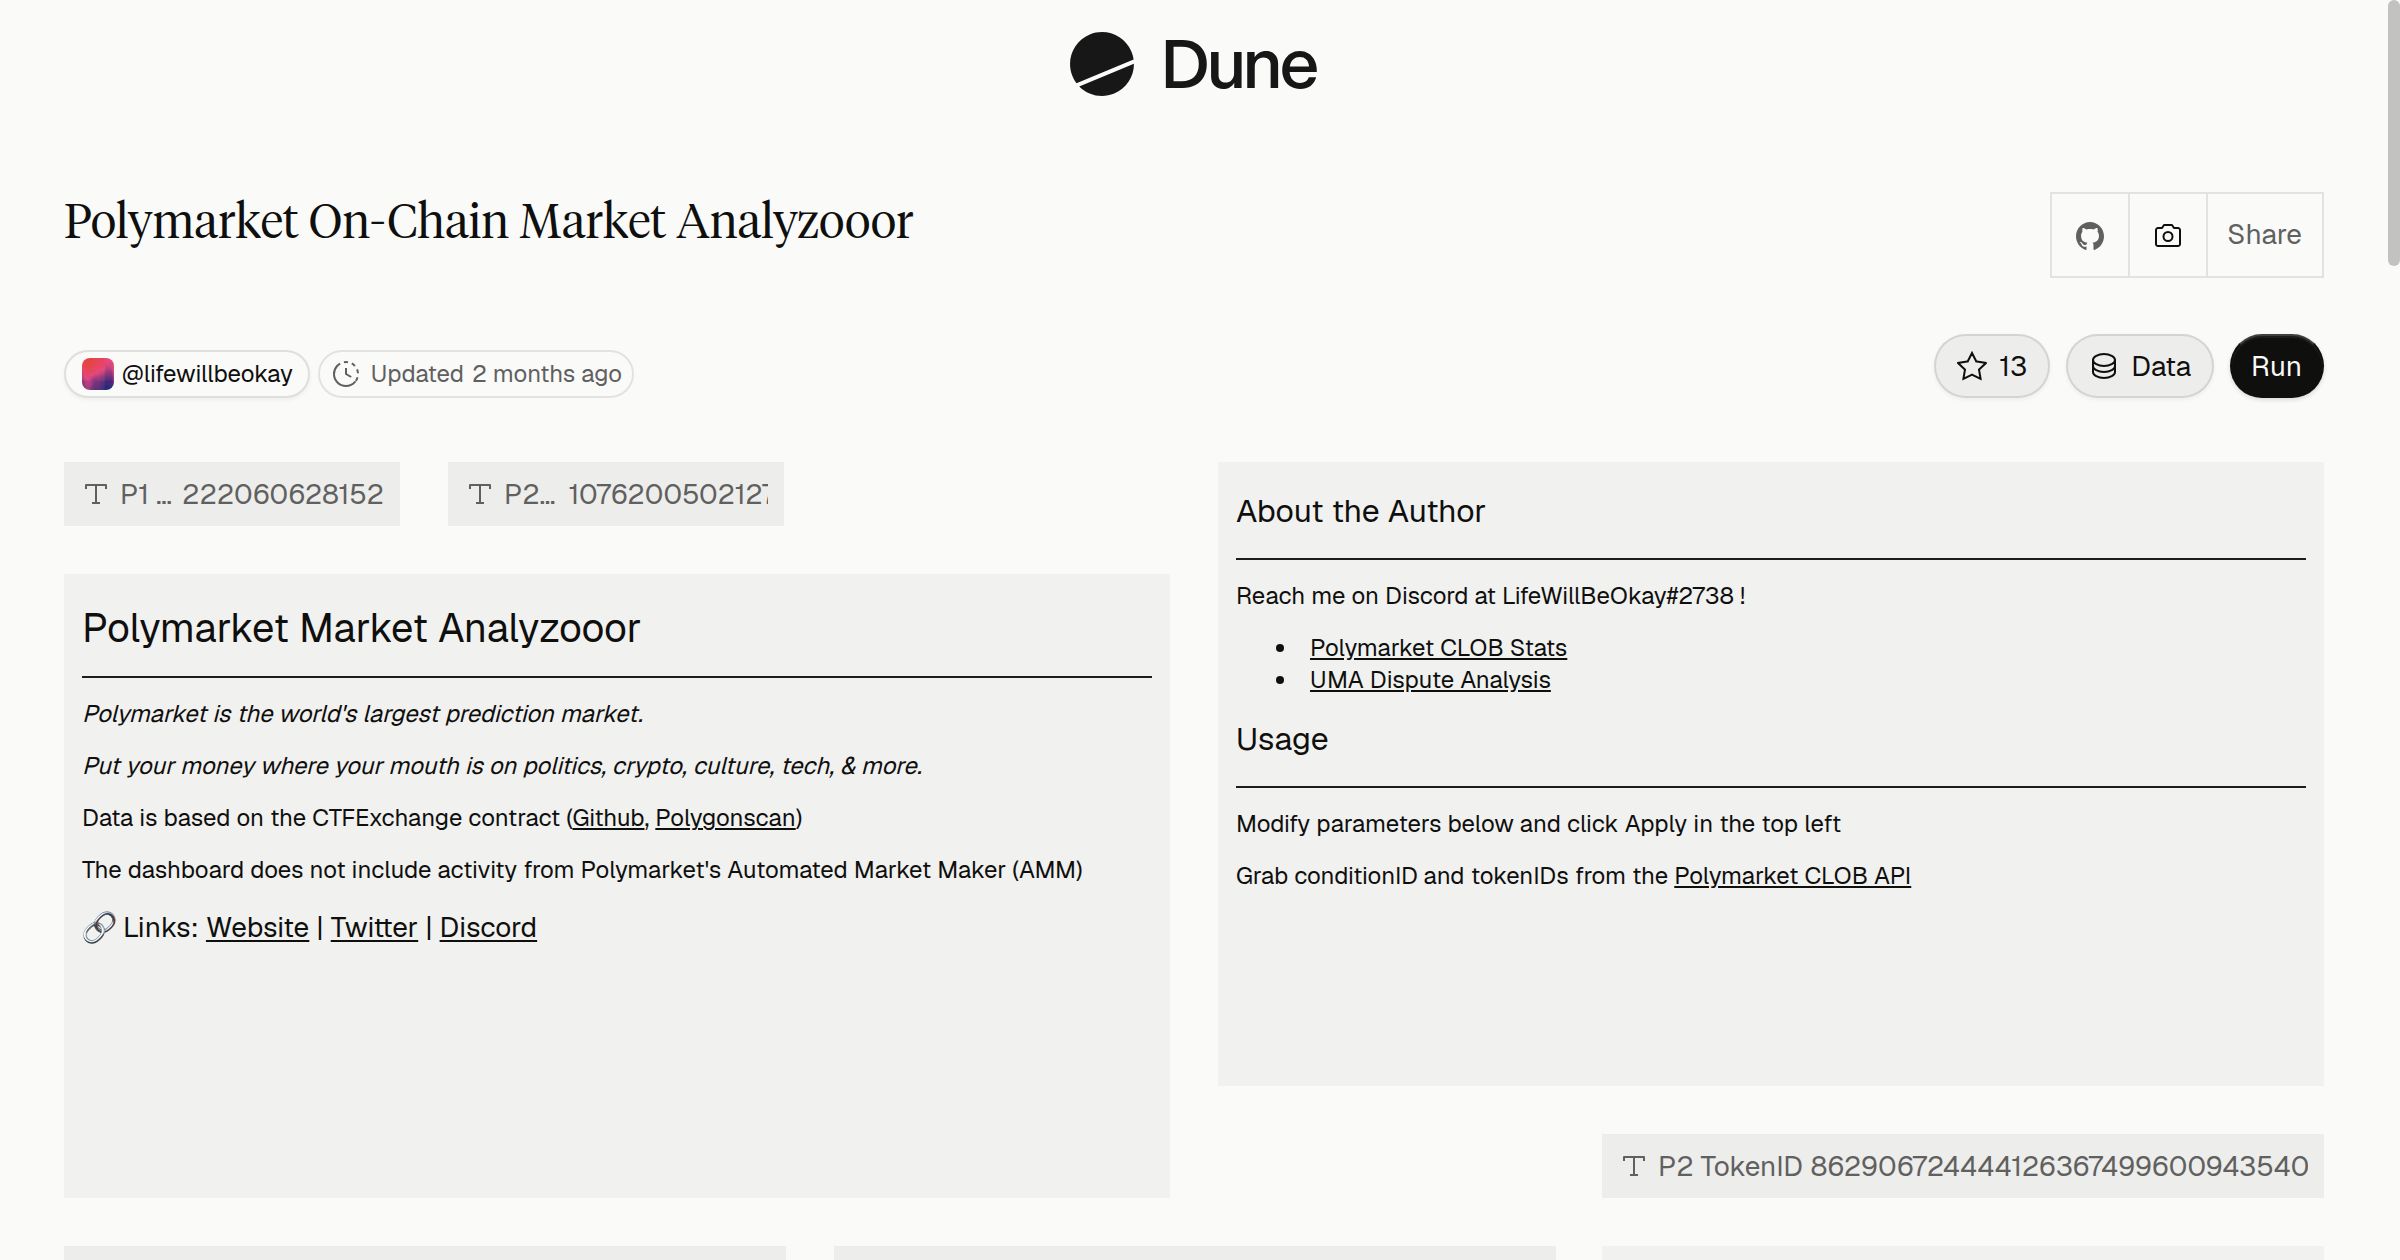Take a screenshot with the camera icon
2400x1260 pixels.
[2167, 235]
